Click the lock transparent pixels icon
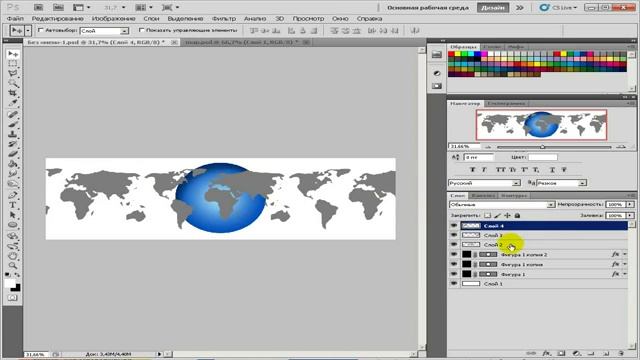The width and height of the screenshot is (640, 360). 487,215
